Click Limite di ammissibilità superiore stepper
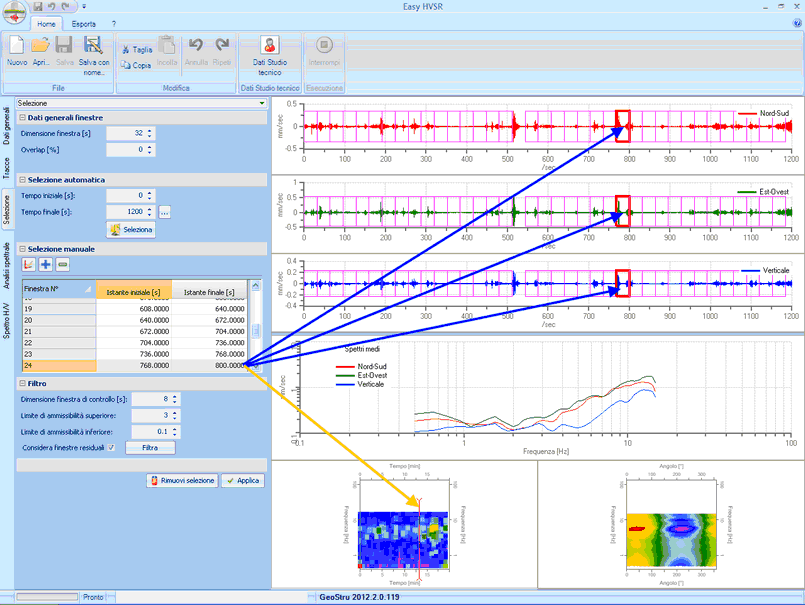The width and height of the screenshot is (805, 605). click(175, 415)
